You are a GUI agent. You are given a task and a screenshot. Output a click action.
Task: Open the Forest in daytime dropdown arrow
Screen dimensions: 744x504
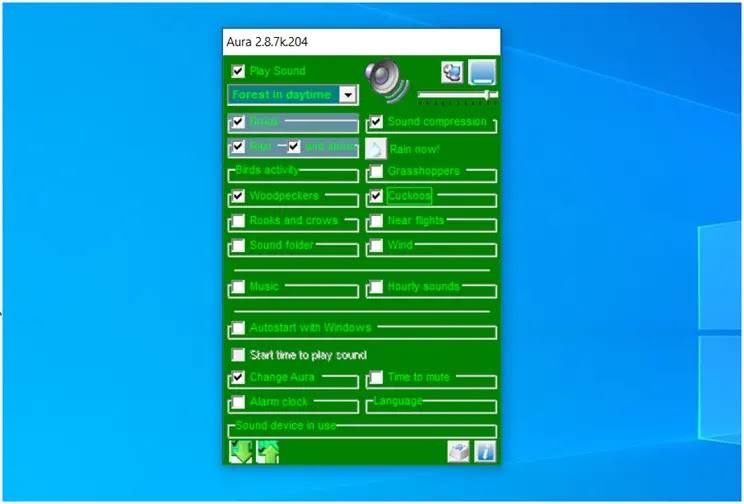tap(348, 95)
